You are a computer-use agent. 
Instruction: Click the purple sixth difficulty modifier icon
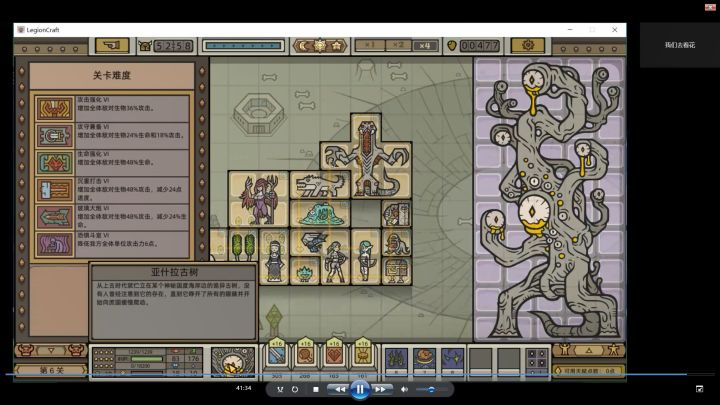click(55, 244)
